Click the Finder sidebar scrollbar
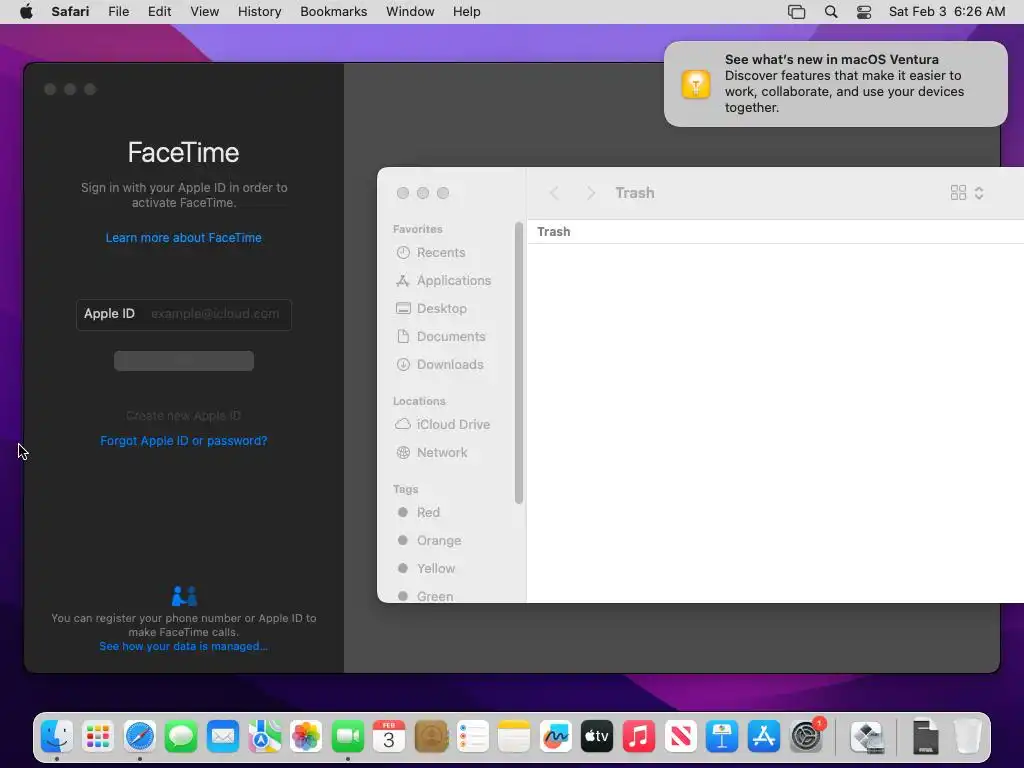Viewport: 1024px width, 768px height. (519, 363)
